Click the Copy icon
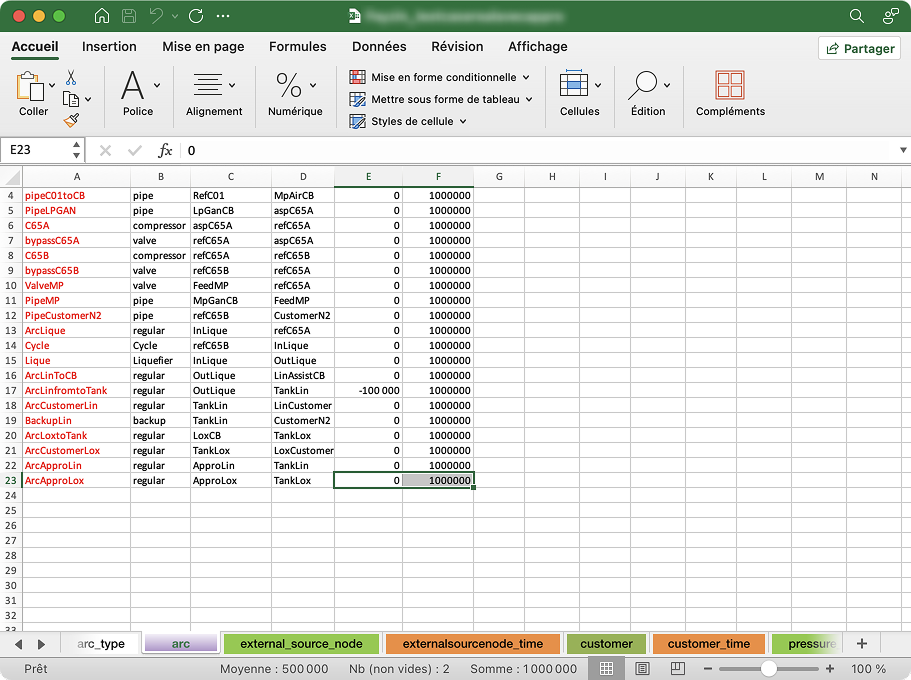This screenshot has width=911, height=680. pyautogui.click(x=71, y=99)
